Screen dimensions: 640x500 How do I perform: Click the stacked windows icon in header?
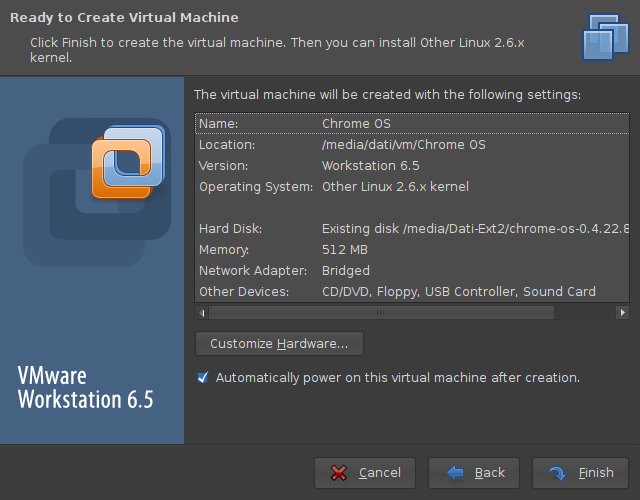pyautogui.click(x=606, y=37)
